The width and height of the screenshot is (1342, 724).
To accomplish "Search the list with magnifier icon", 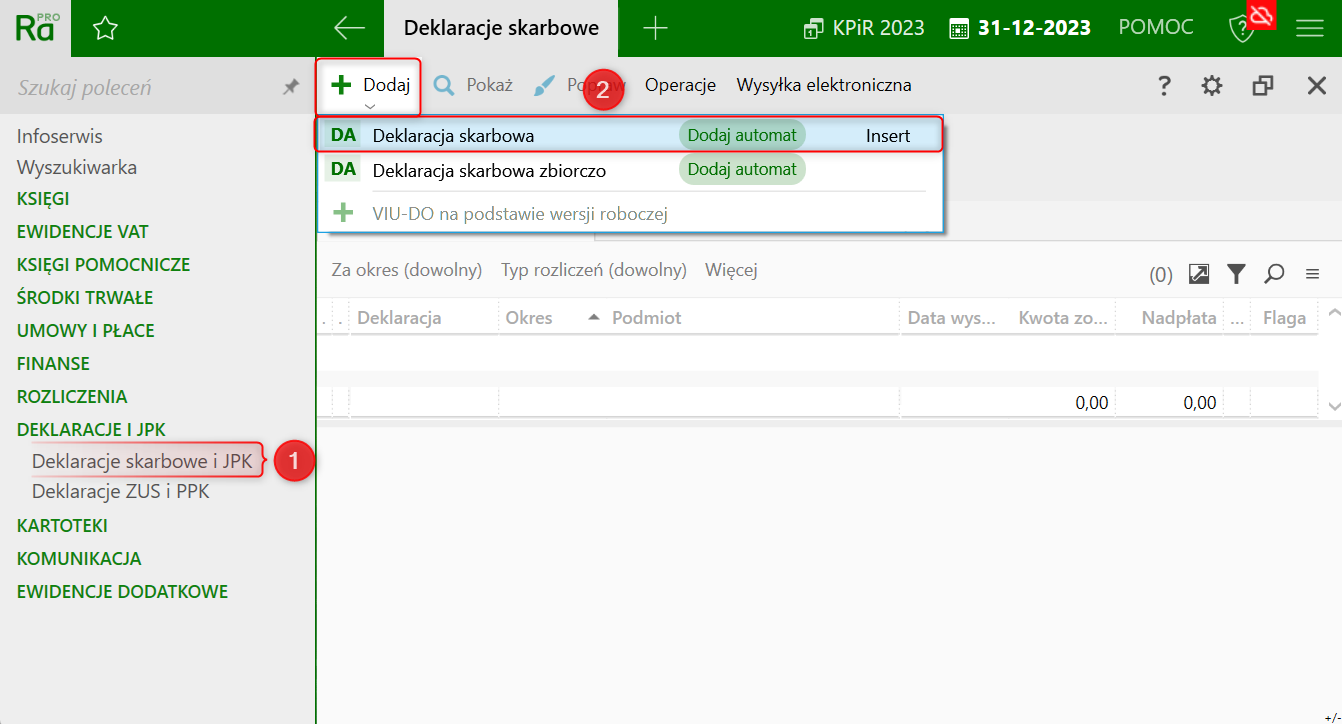I will 1274,273.
